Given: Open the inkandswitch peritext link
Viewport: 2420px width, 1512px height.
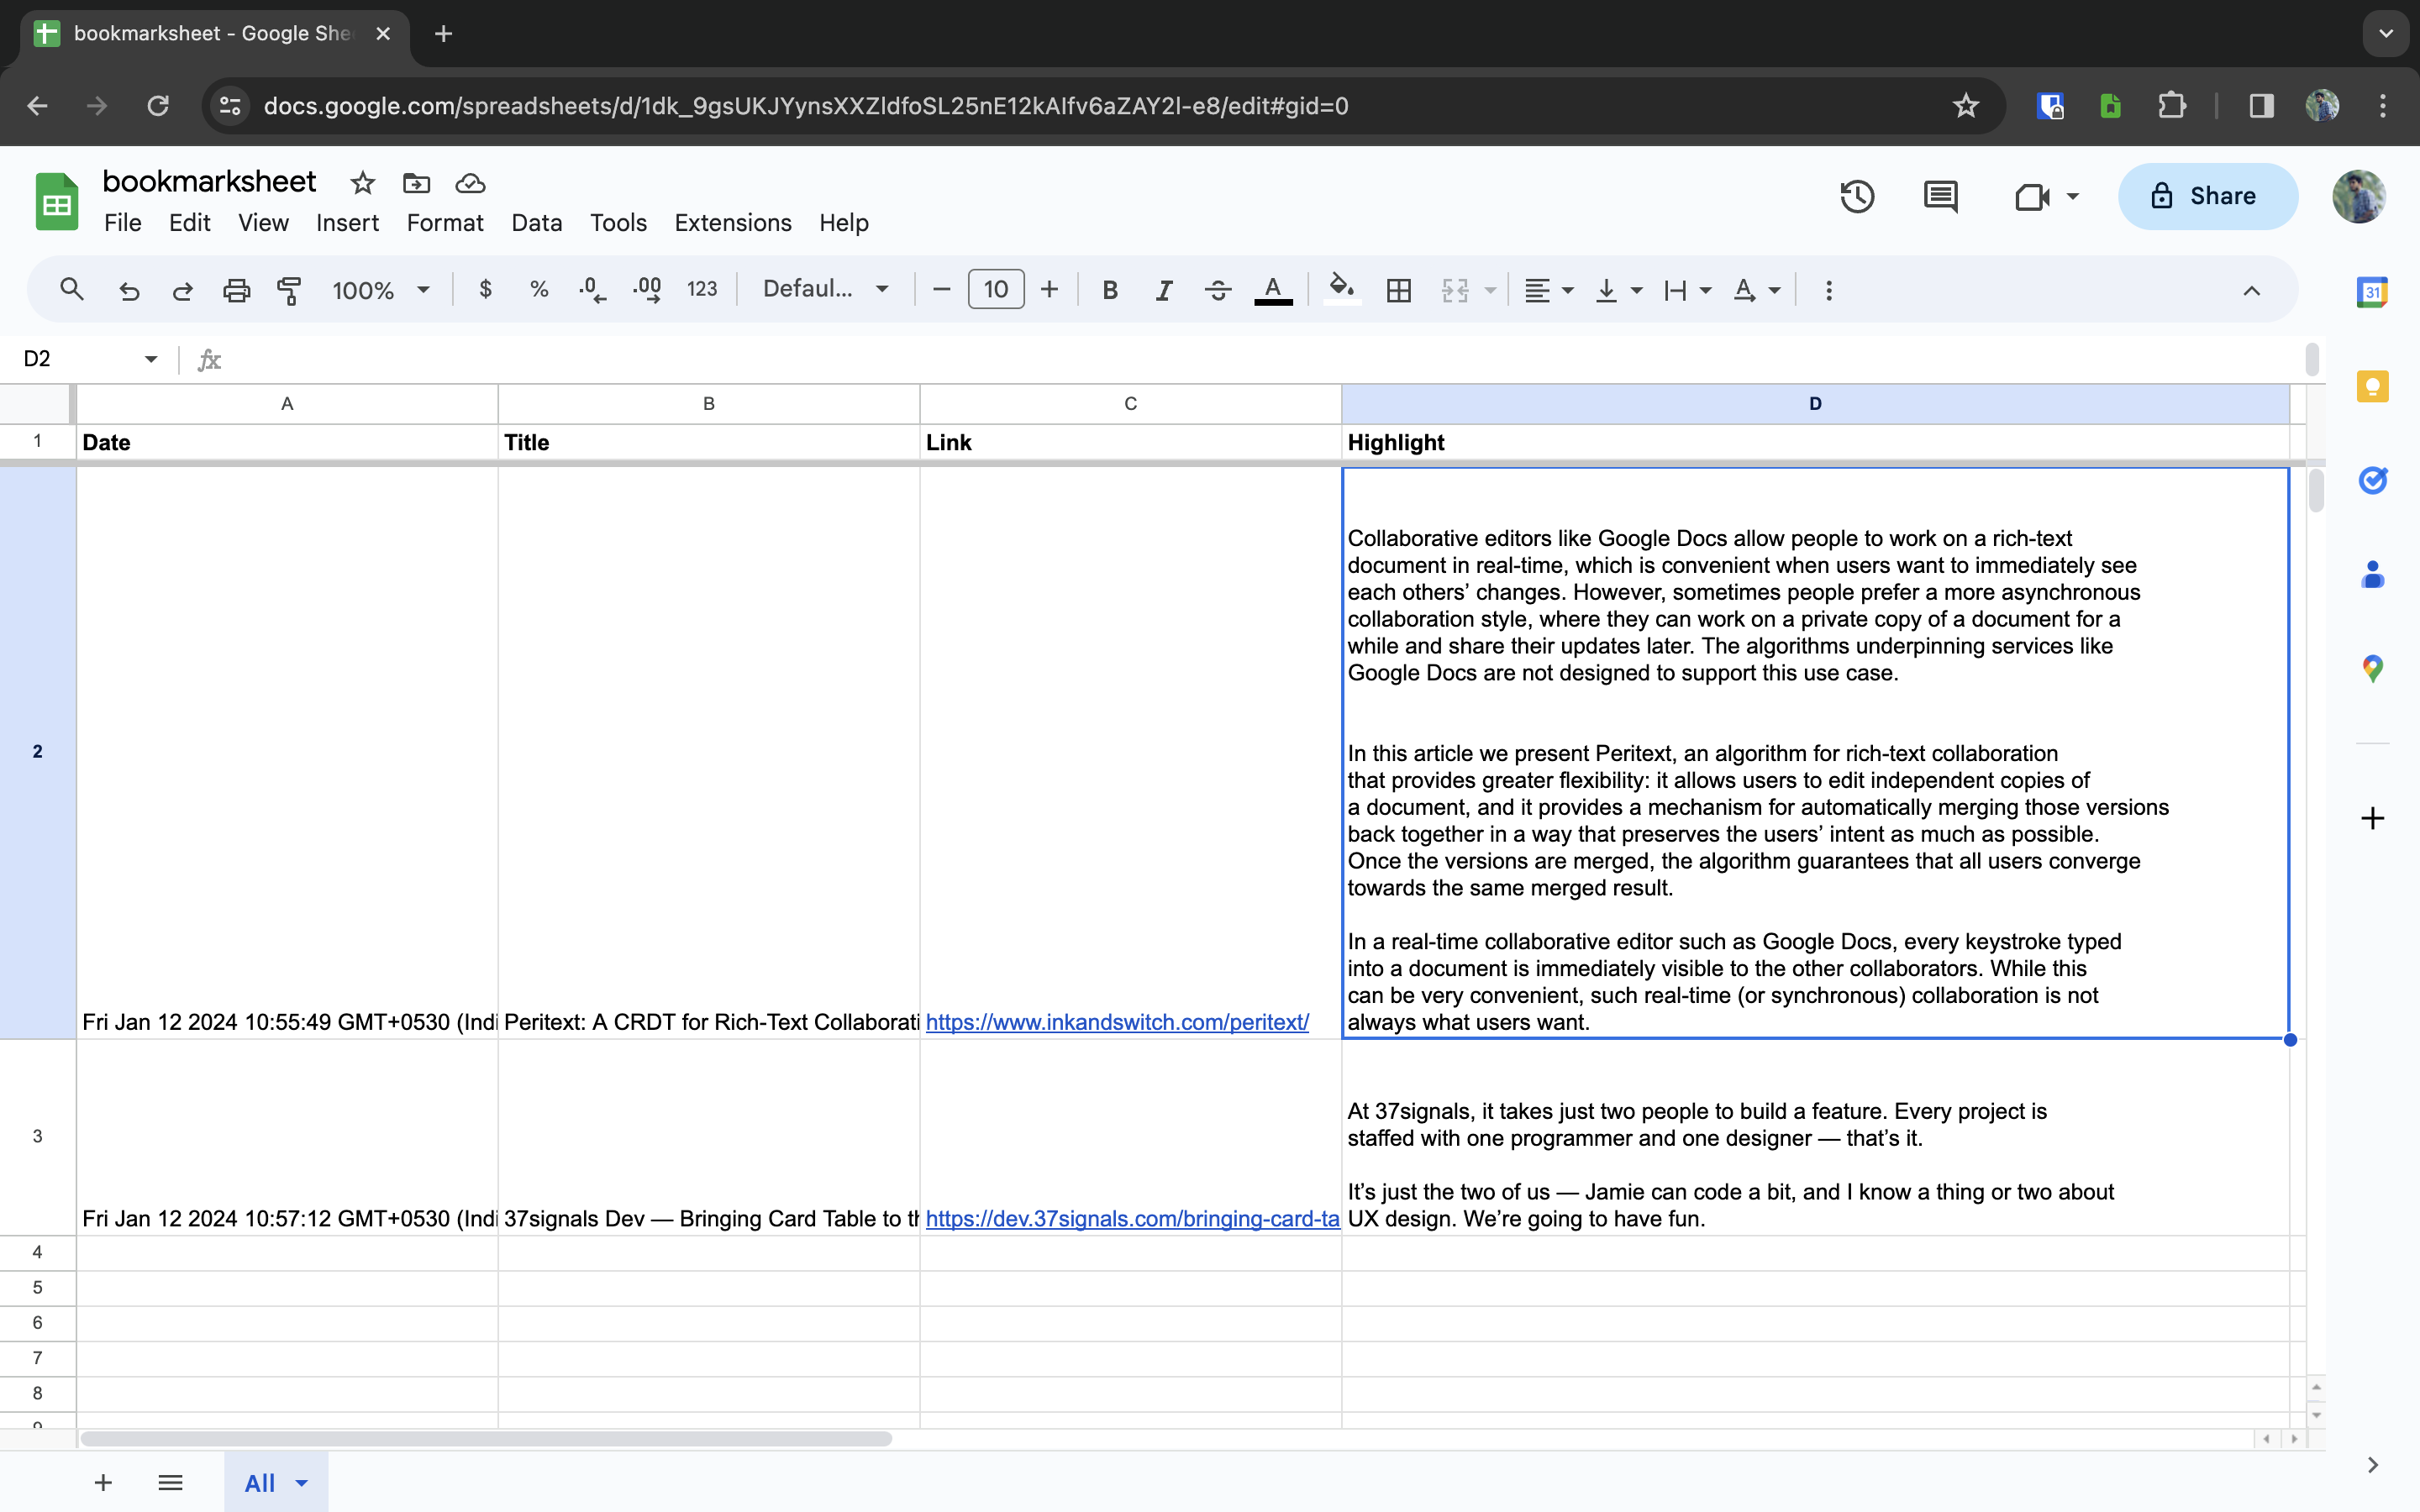Looking at the screenshot, I should click(x=1116, y=1022).
